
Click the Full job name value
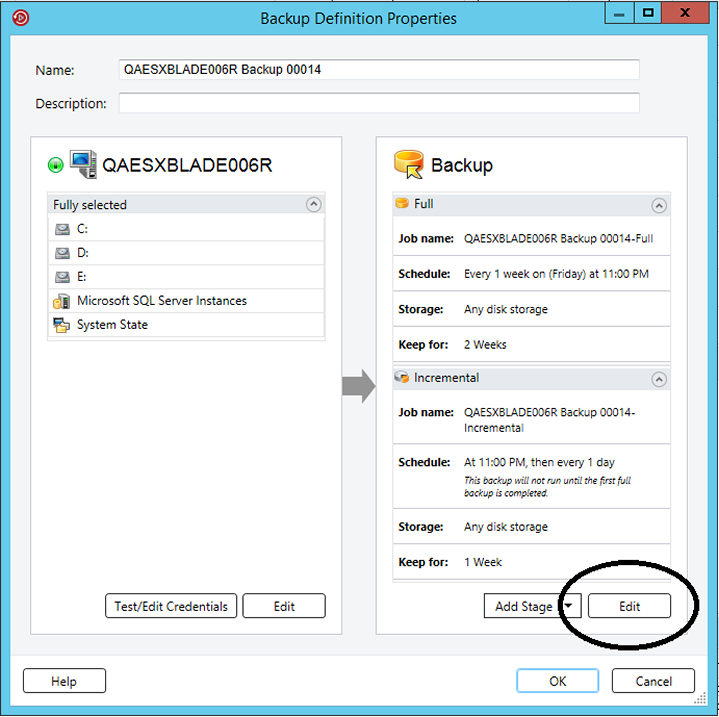(558, 238)
